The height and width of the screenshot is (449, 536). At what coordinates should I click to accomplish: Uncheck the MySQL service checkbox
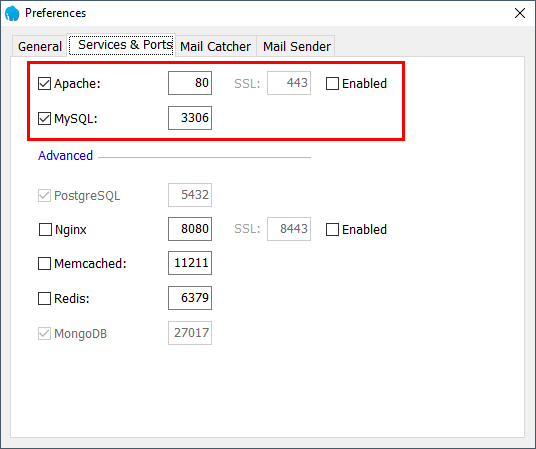(x=44, y=119)
